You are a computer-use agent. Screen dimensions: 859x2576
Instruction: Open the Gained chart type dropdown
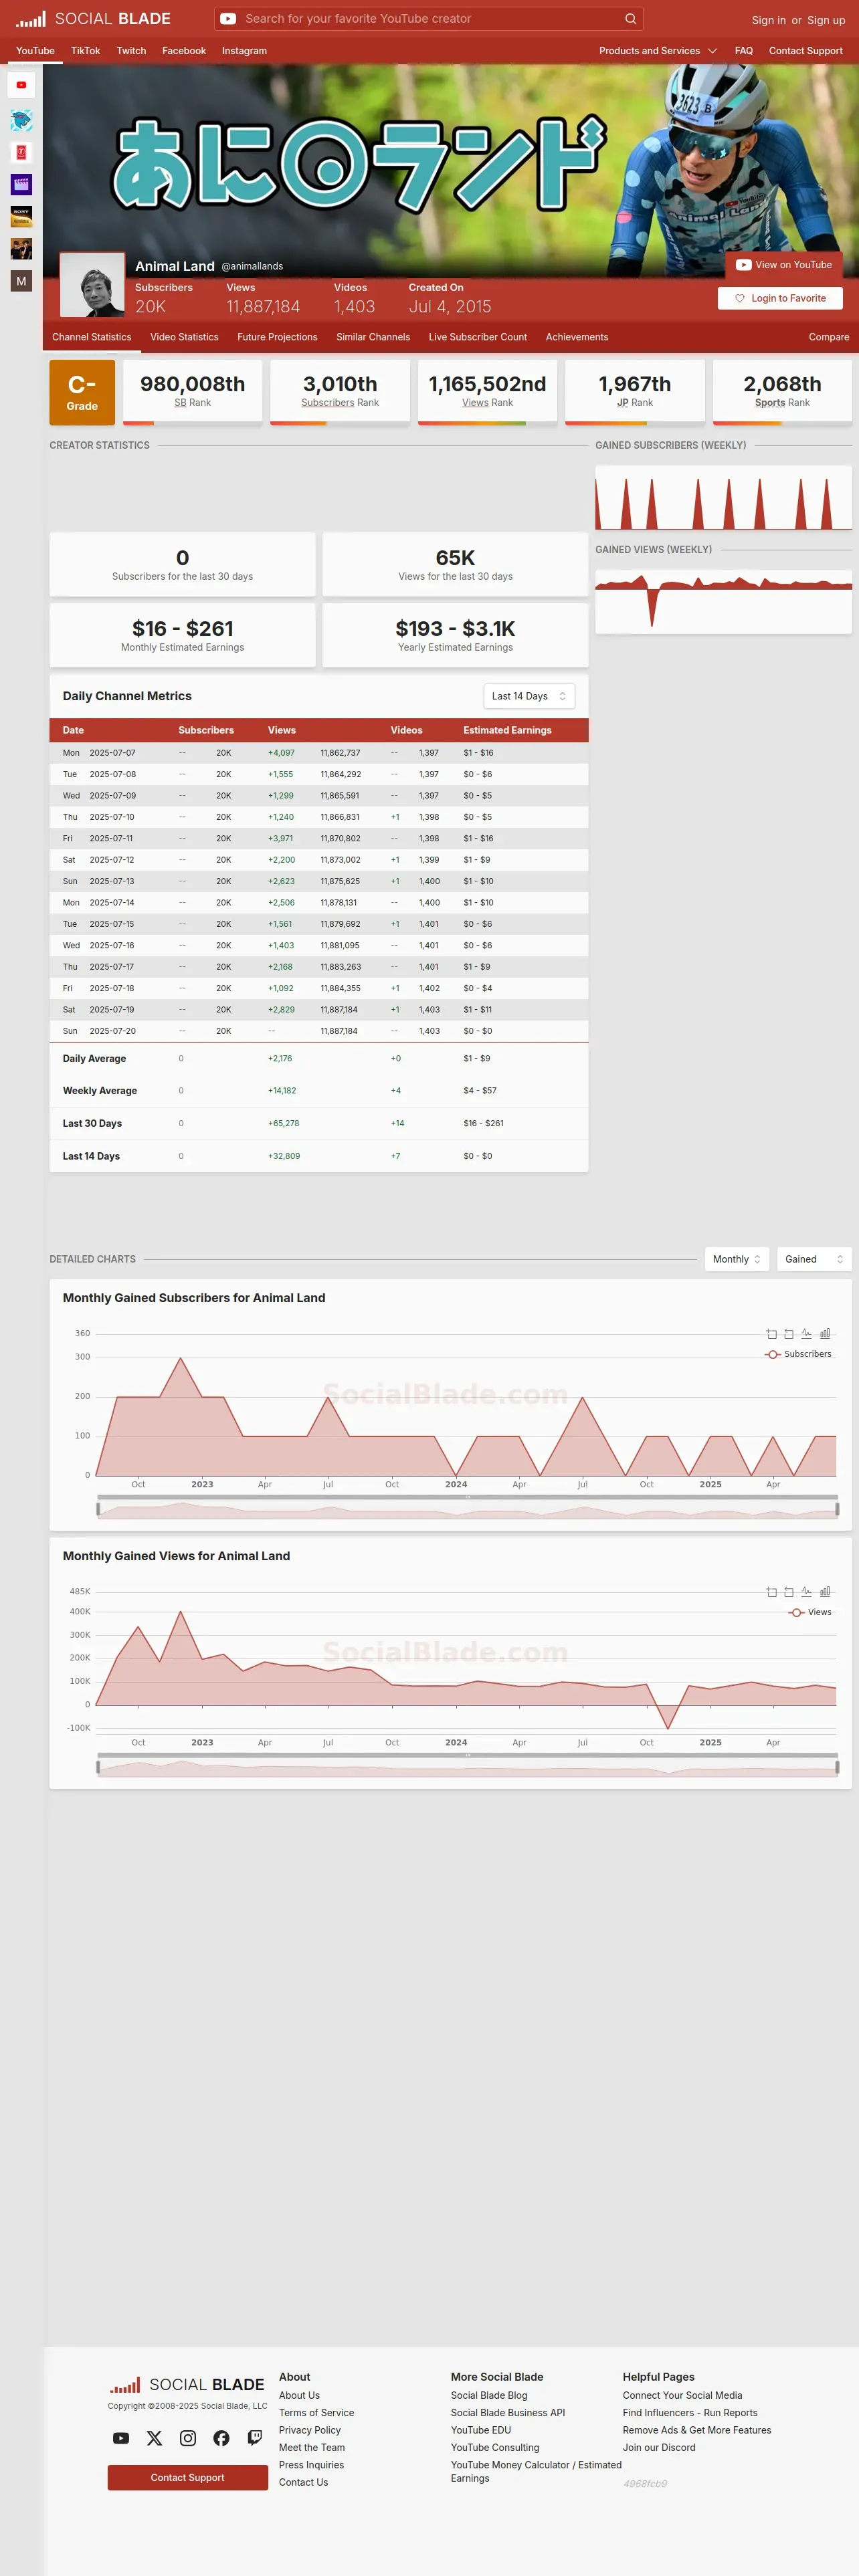(x=814, y=1259)
